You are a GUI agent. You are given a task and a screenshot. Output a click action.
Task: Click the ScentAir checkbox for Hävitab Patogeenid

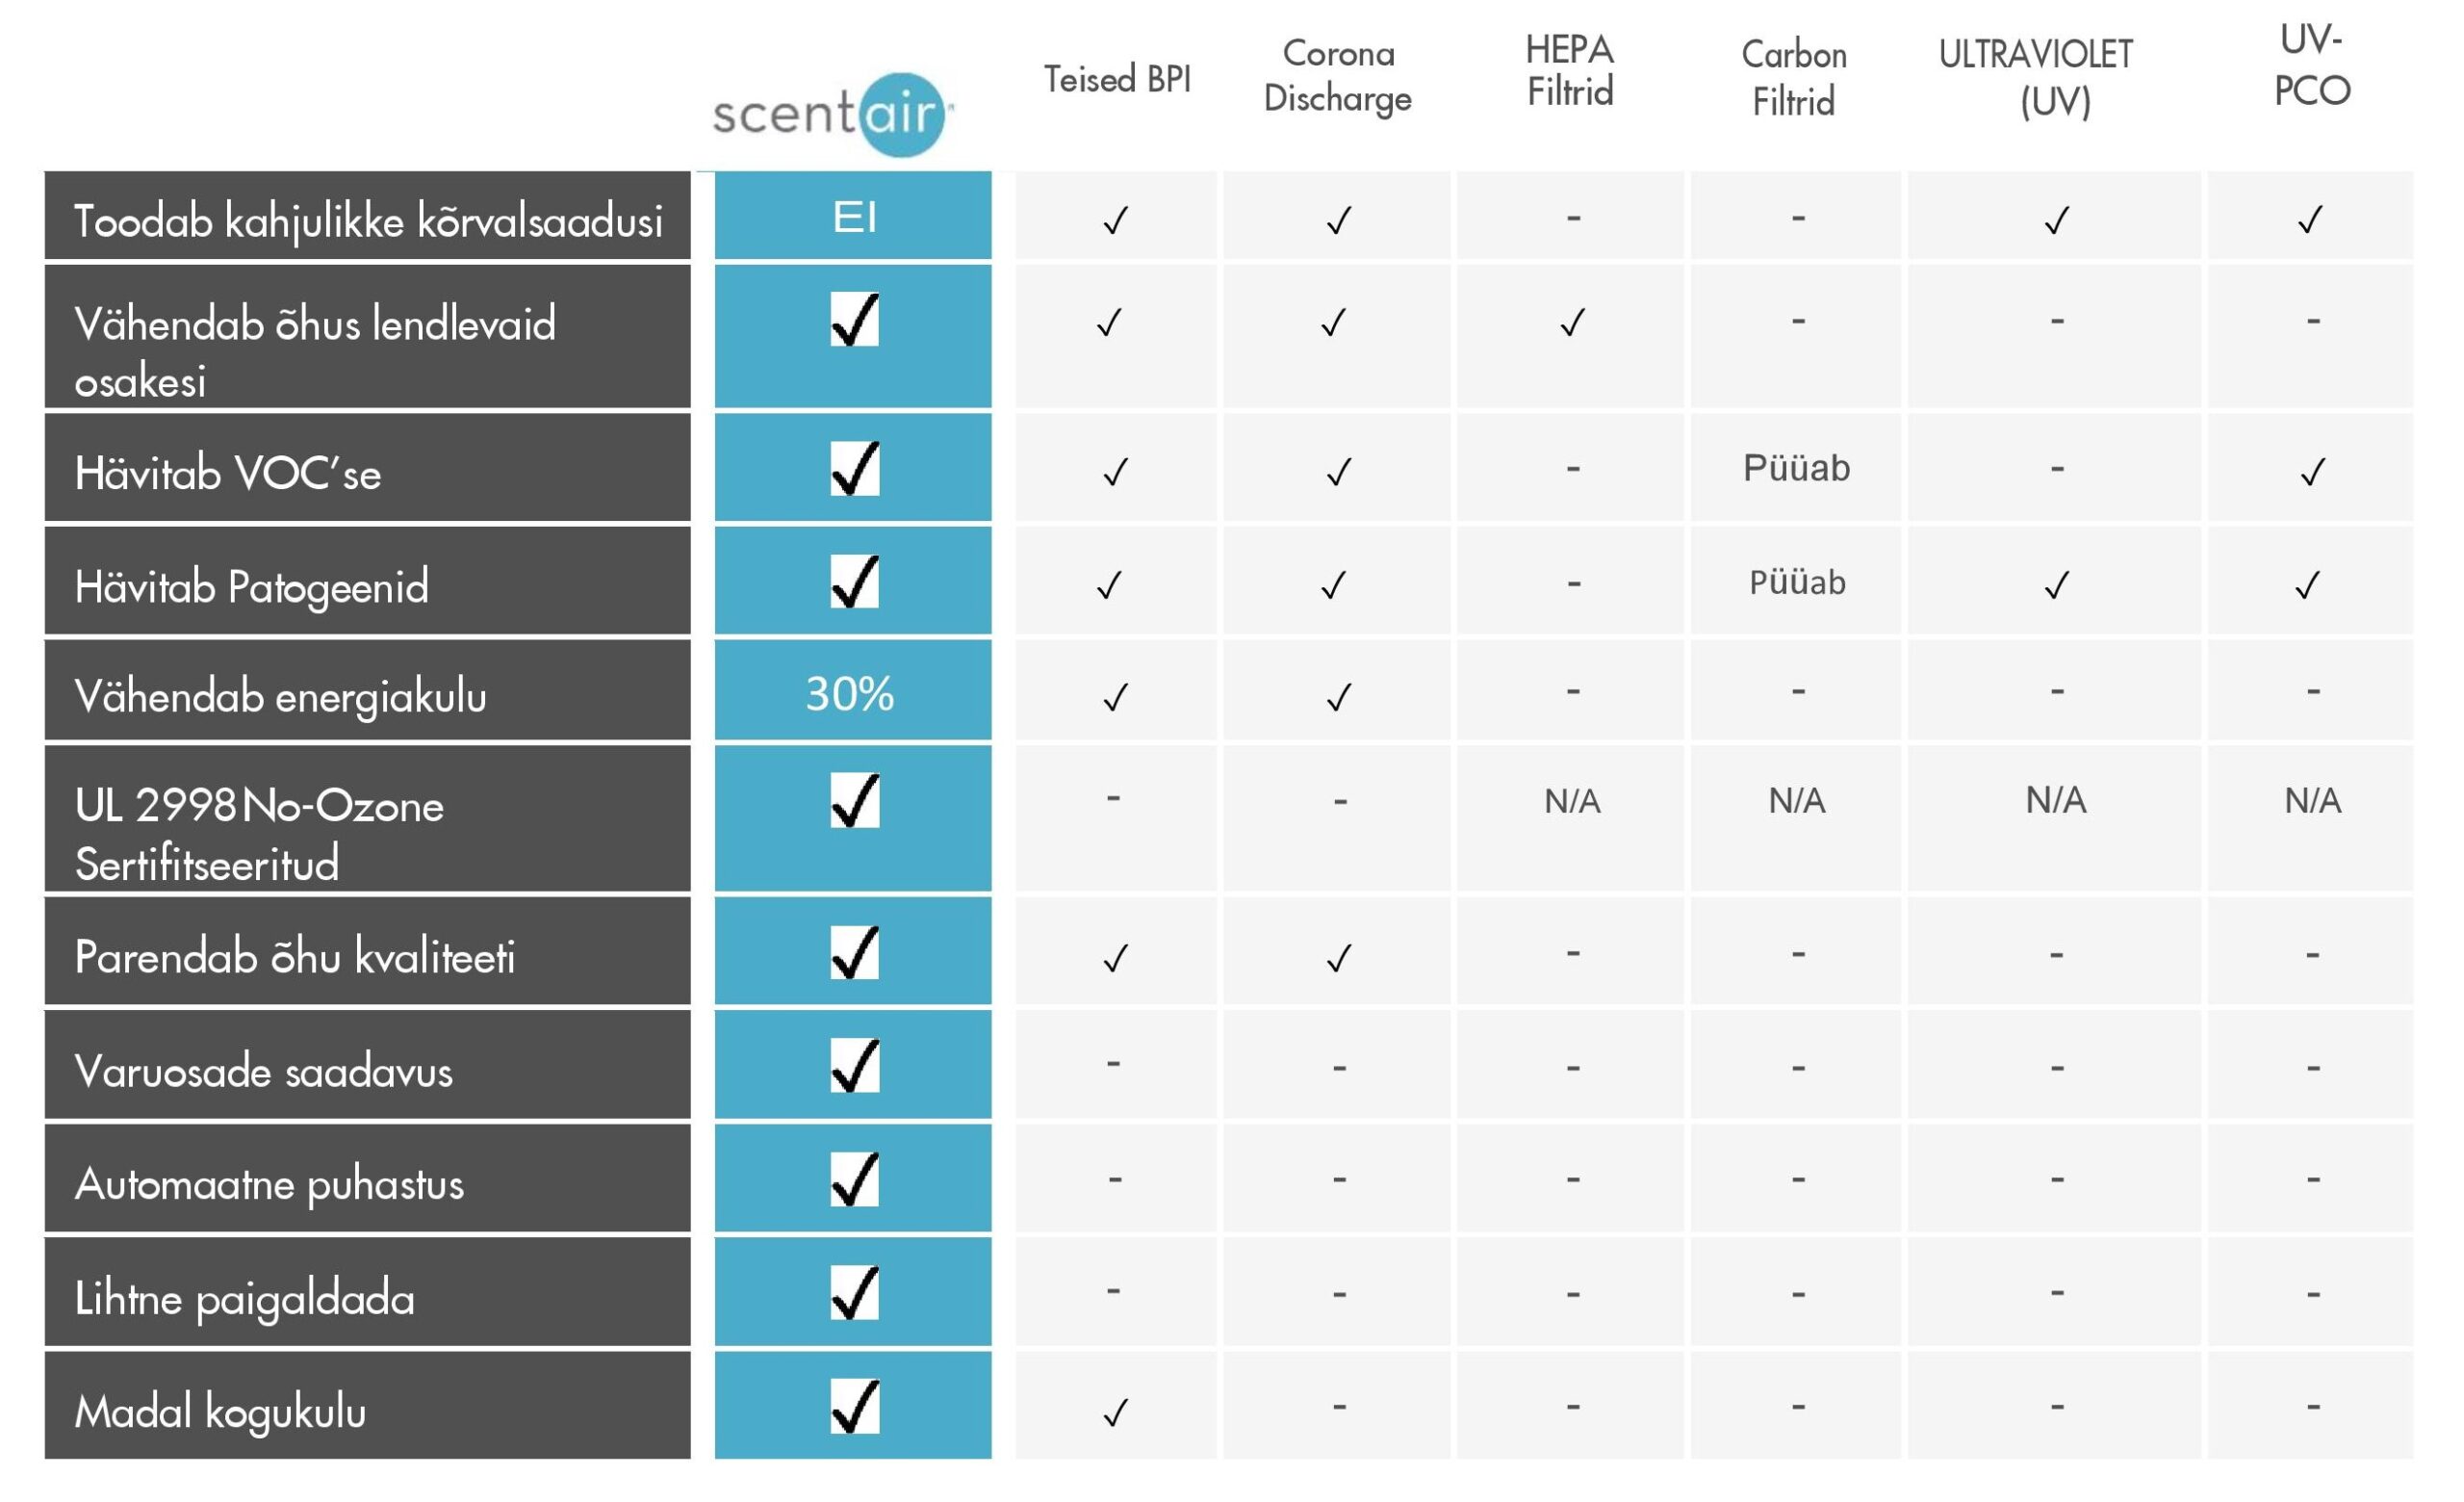pos(855,581)
